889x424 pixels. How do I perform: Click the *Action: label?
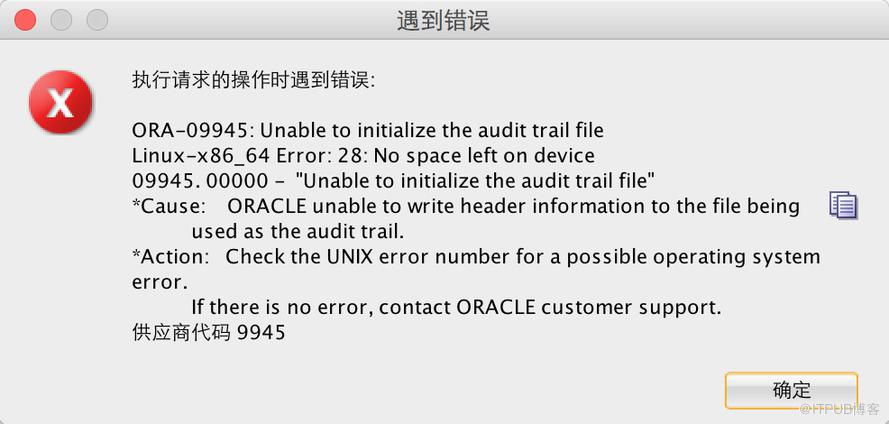(171, 257)
